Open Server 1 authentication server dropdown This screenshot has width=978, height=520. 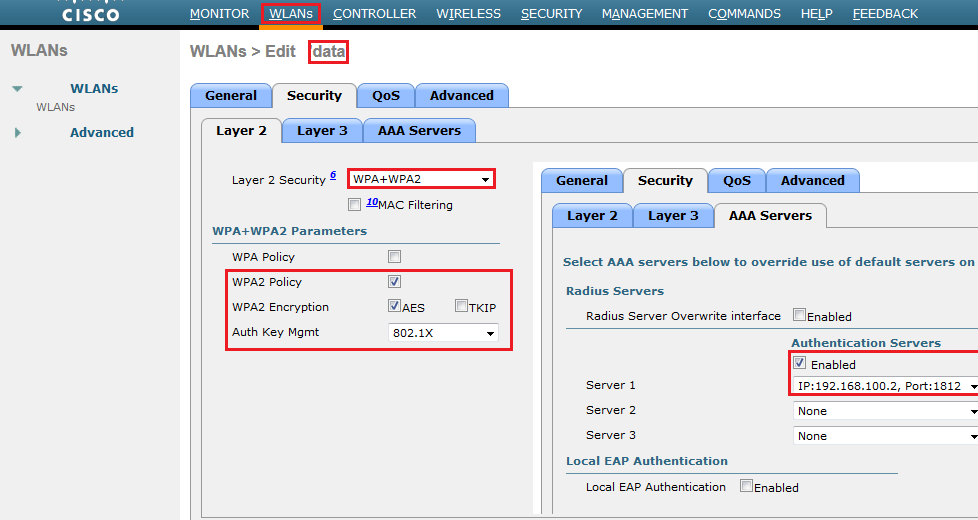coord(884,385)
